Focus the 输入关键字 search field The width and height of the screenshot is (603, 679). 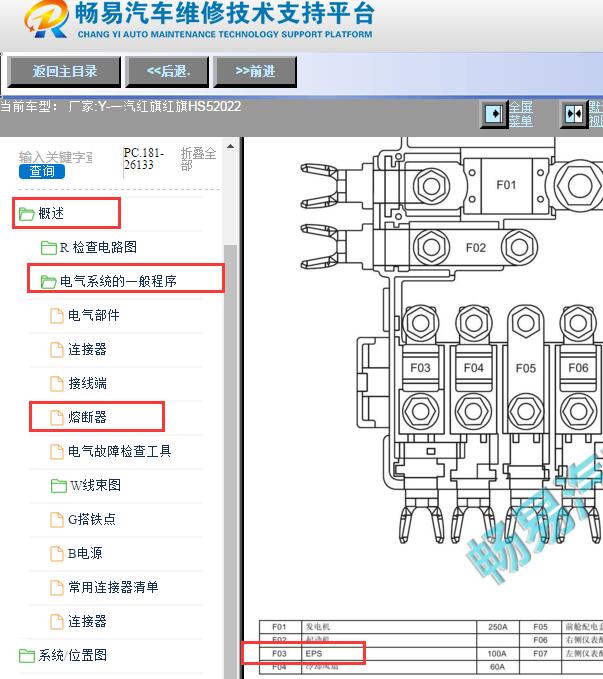coord(55,157)
